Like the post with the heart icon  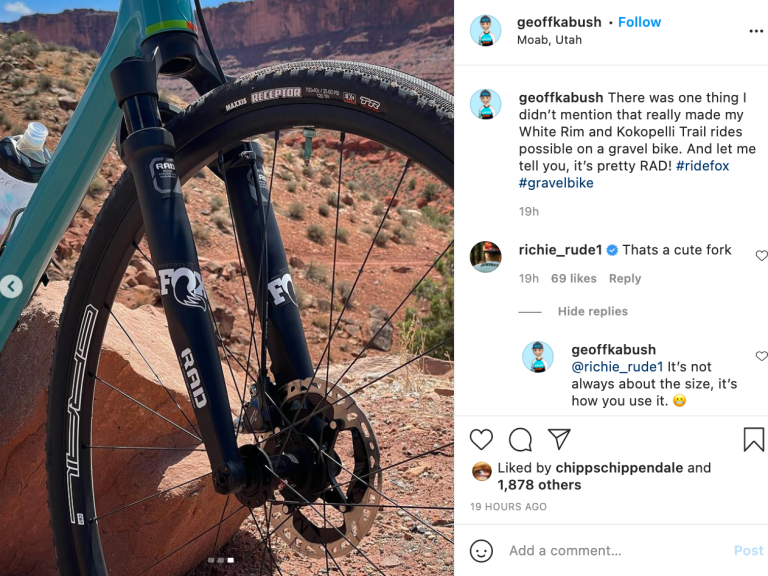coord(481,439)
